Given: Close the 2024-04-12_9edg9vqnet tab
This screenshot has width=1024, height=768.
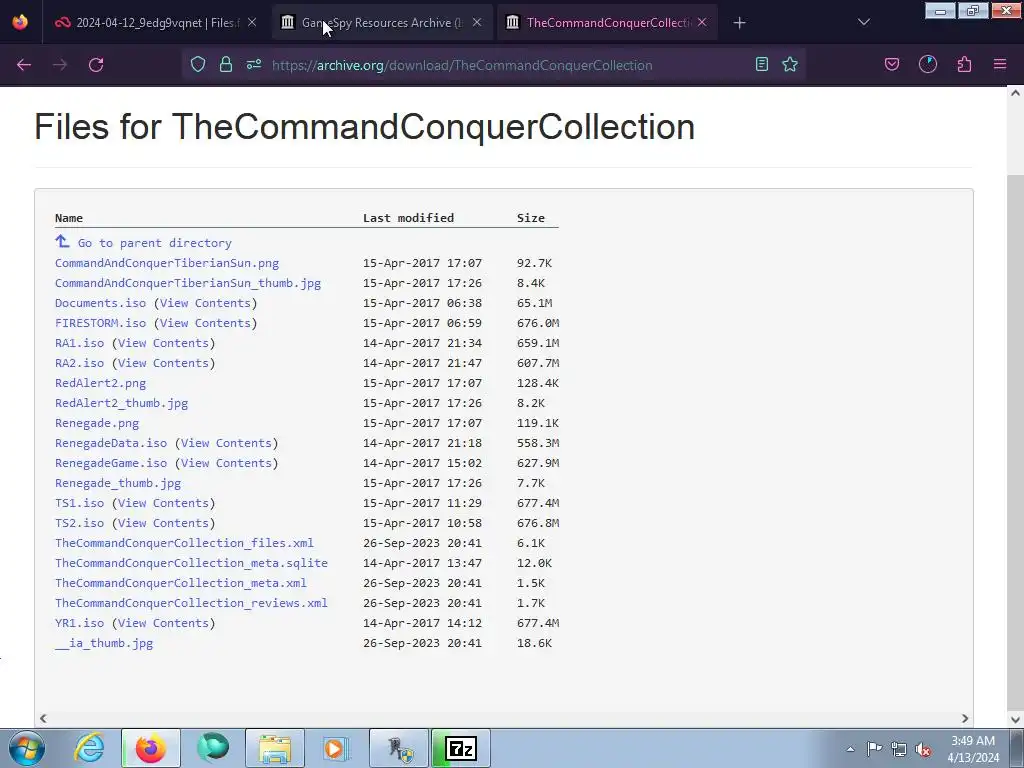Looking at the screenshot, I should click(x=252, y=22).
